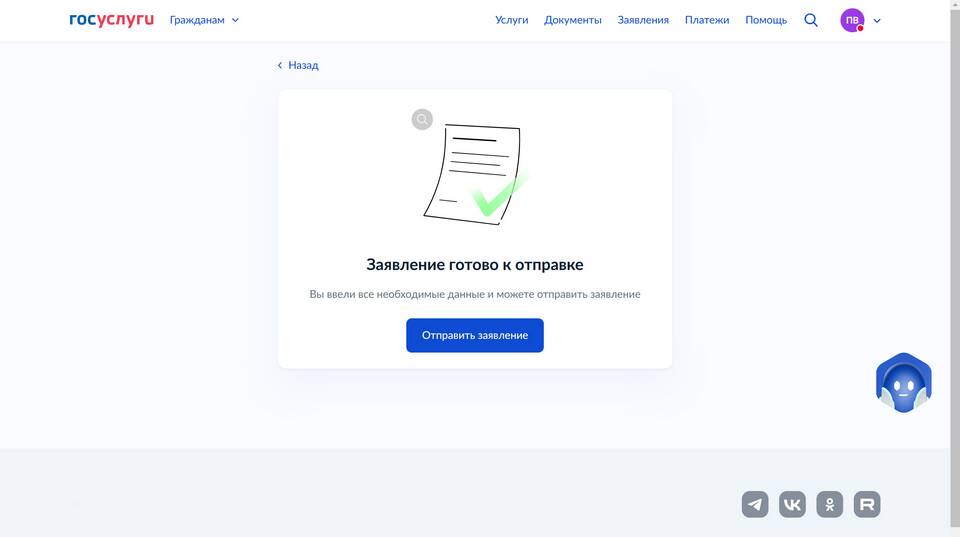Open the blue robot assistant chat
The height and width of the screenshot is (537, 960).
tap(903, 383)
